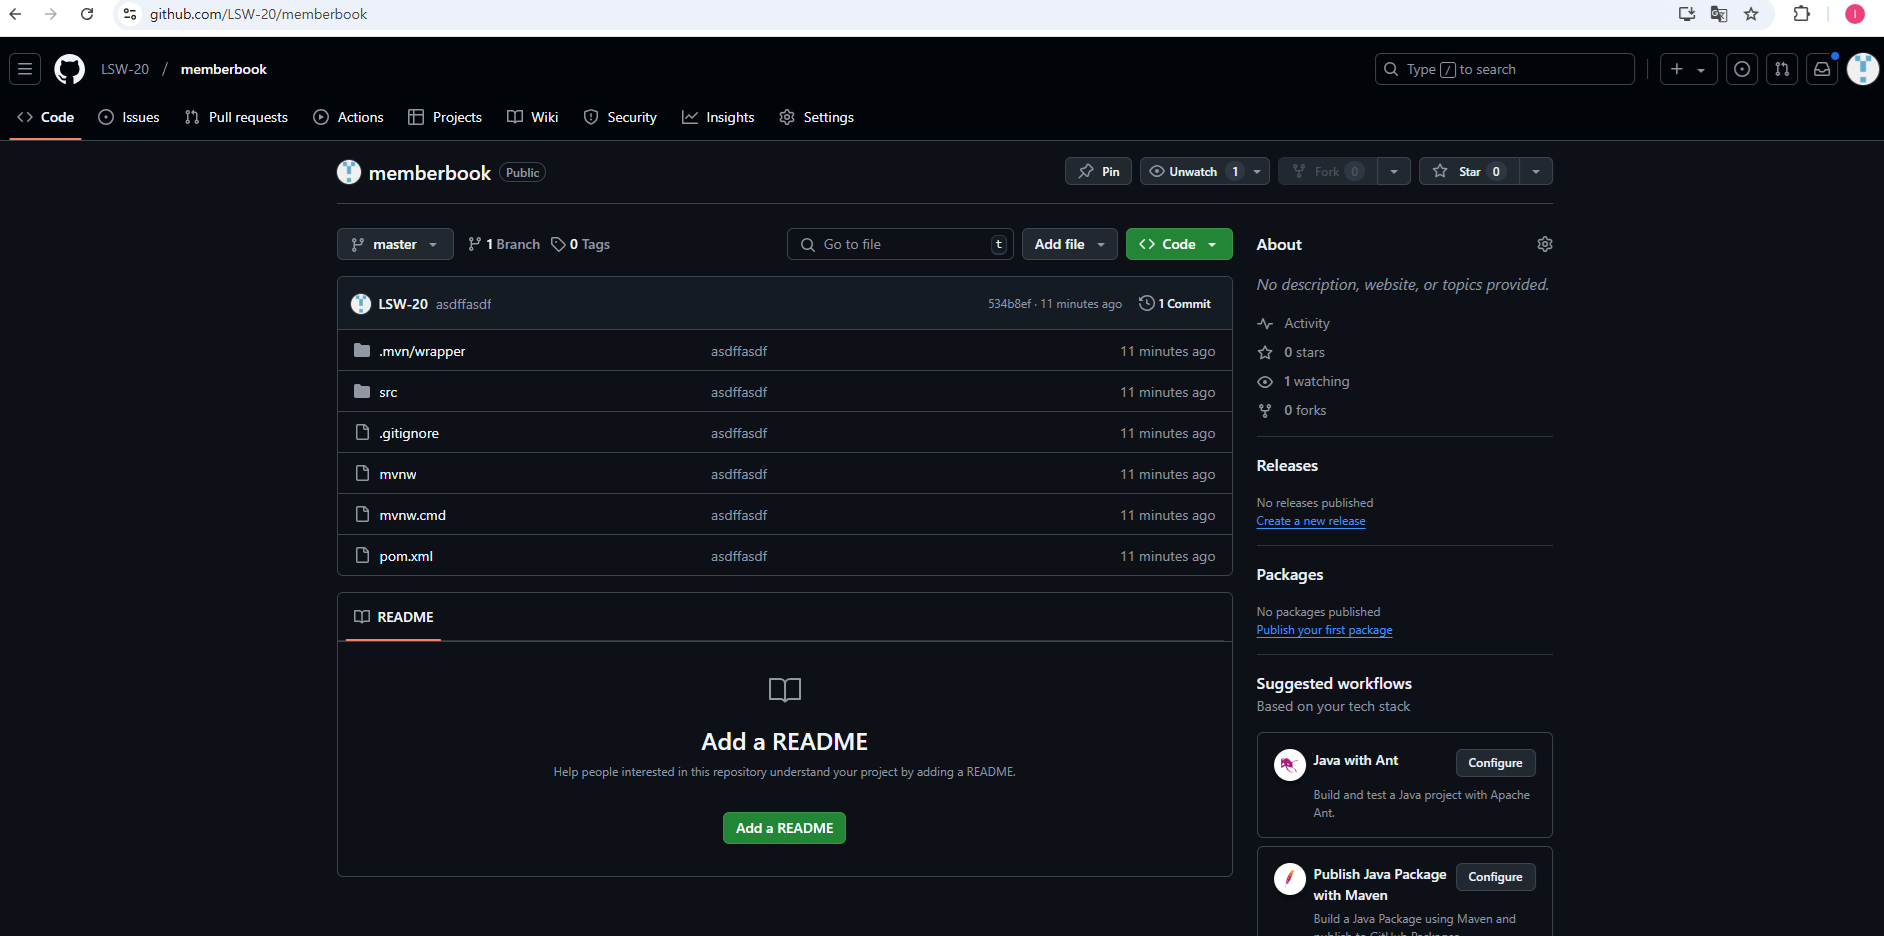Bookmark this page with the star icon
The width and height of the screenshot is (1884, 936).
point(1751,14)
